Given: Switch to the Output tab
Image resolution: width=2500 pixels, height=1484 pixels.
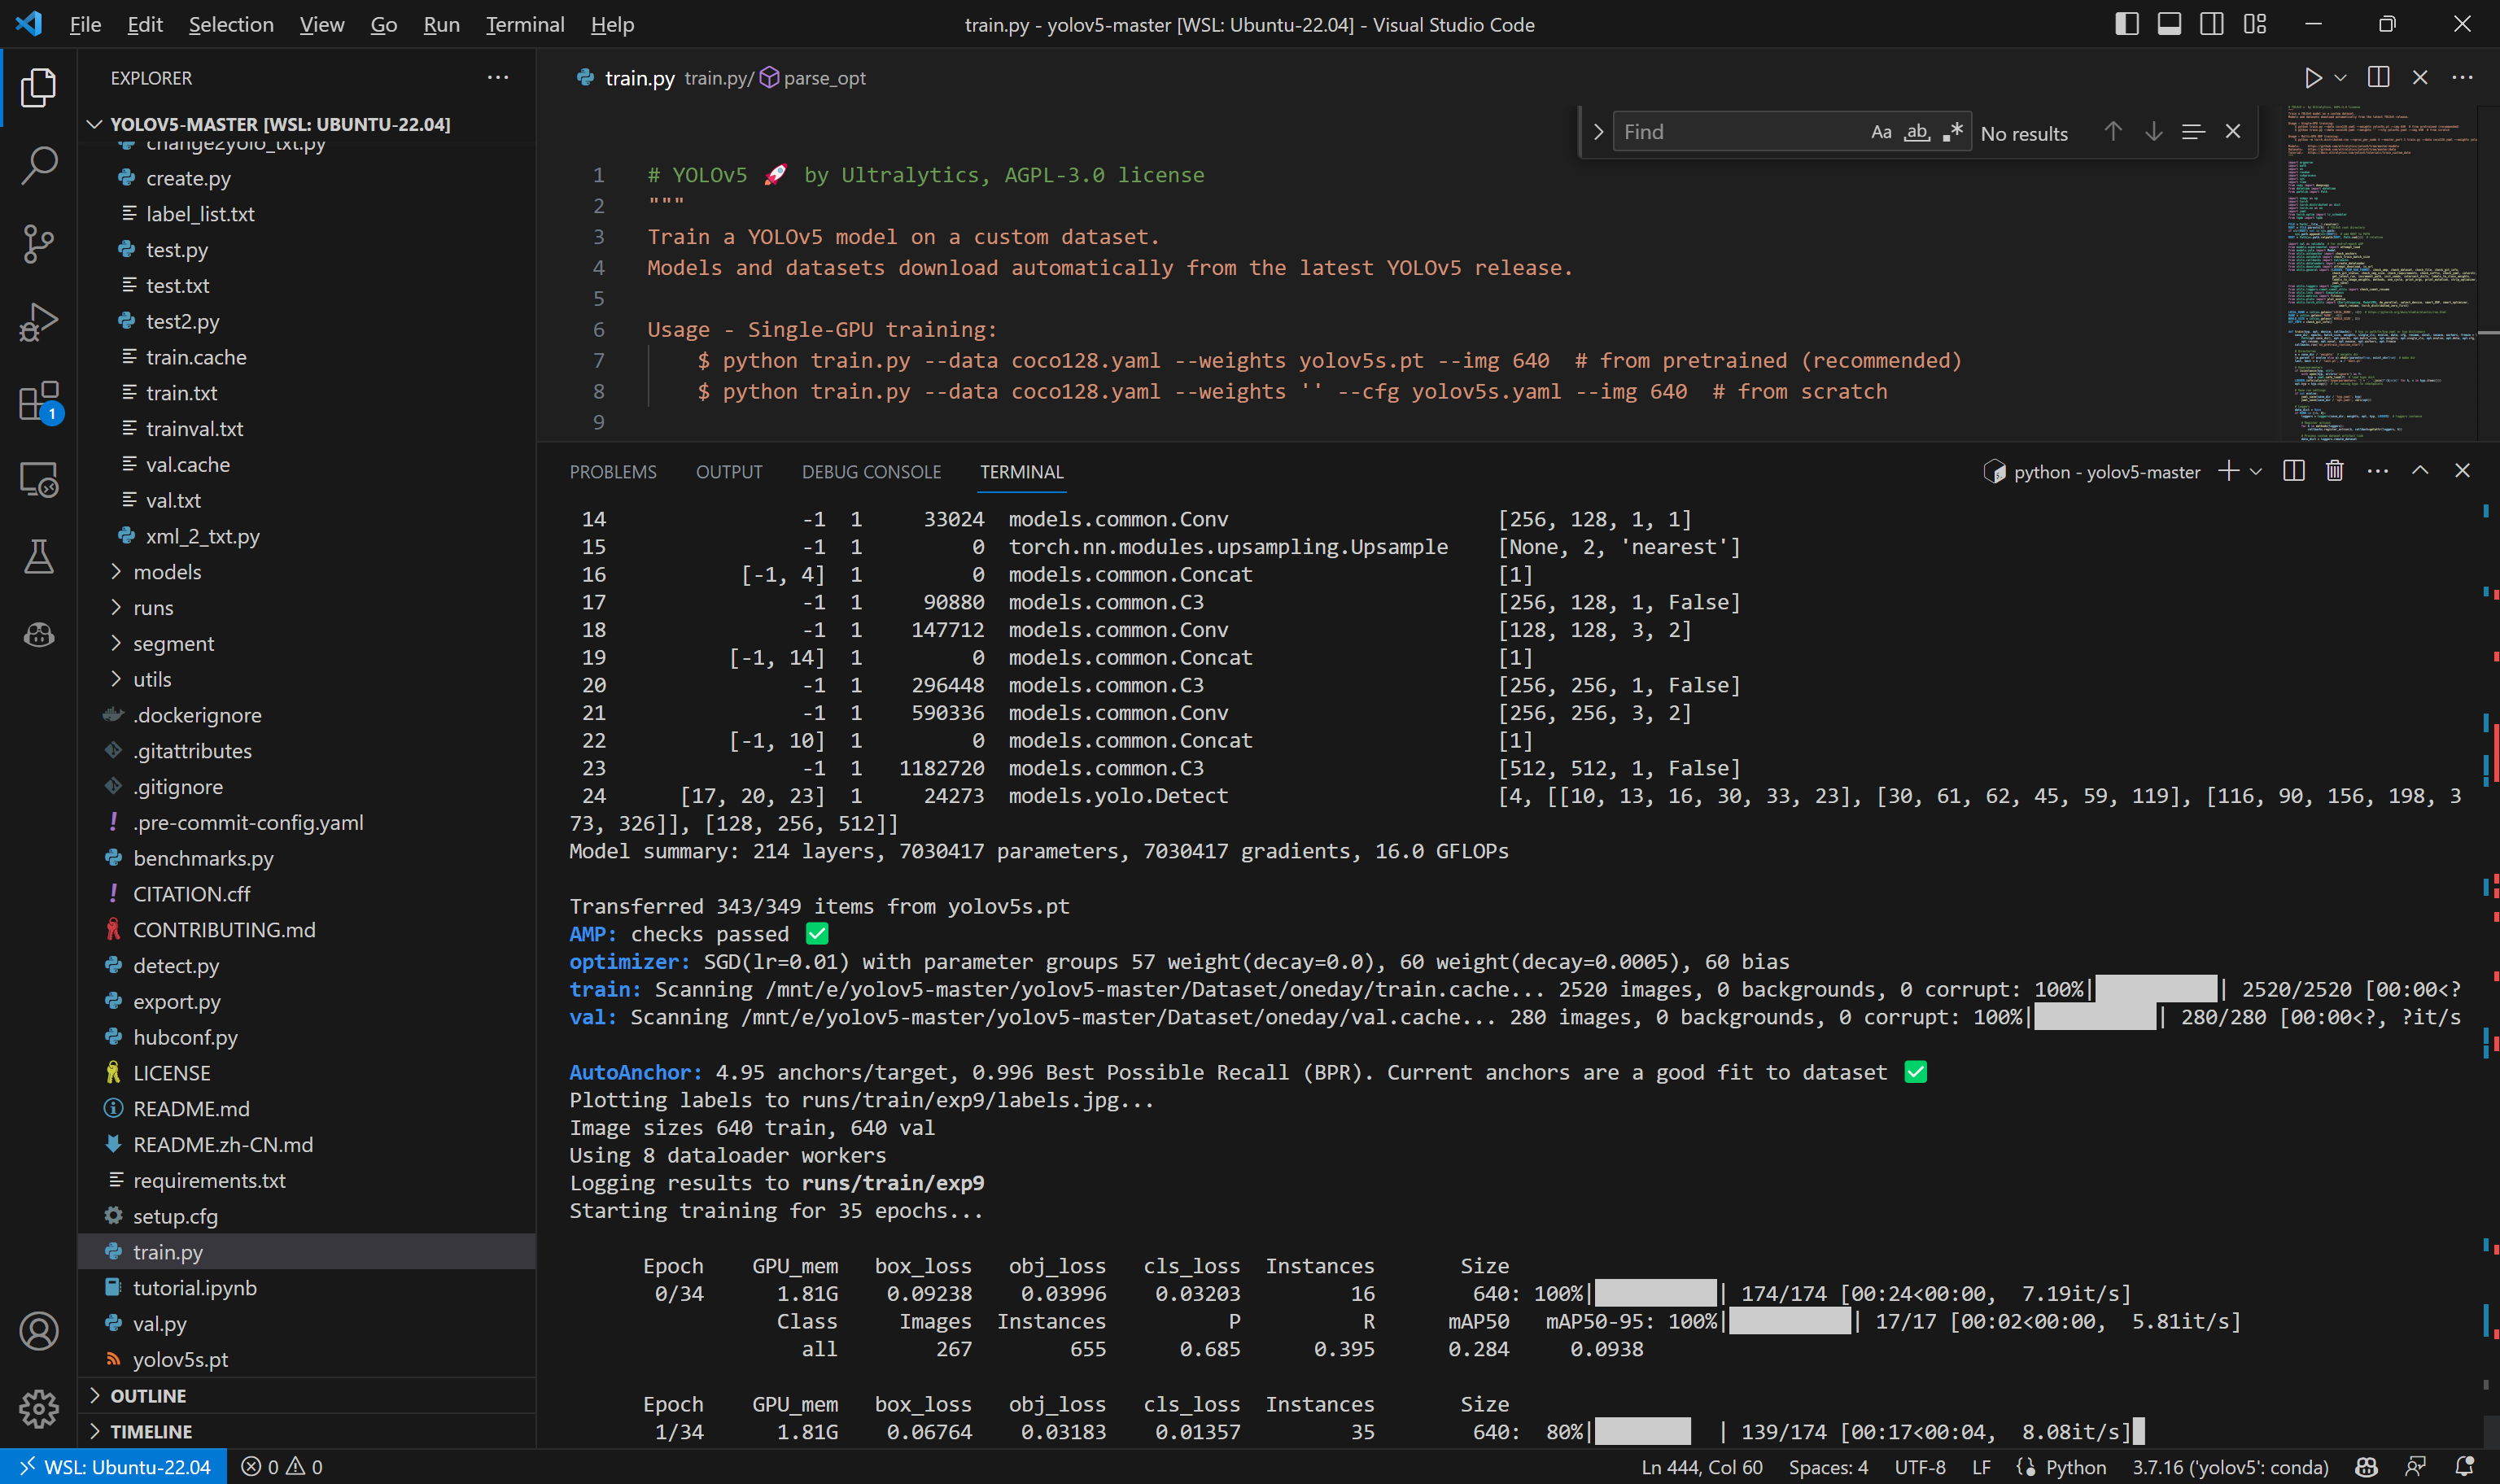Looking at the screenshot, I should pyautogui.click(x=729, y=472).
